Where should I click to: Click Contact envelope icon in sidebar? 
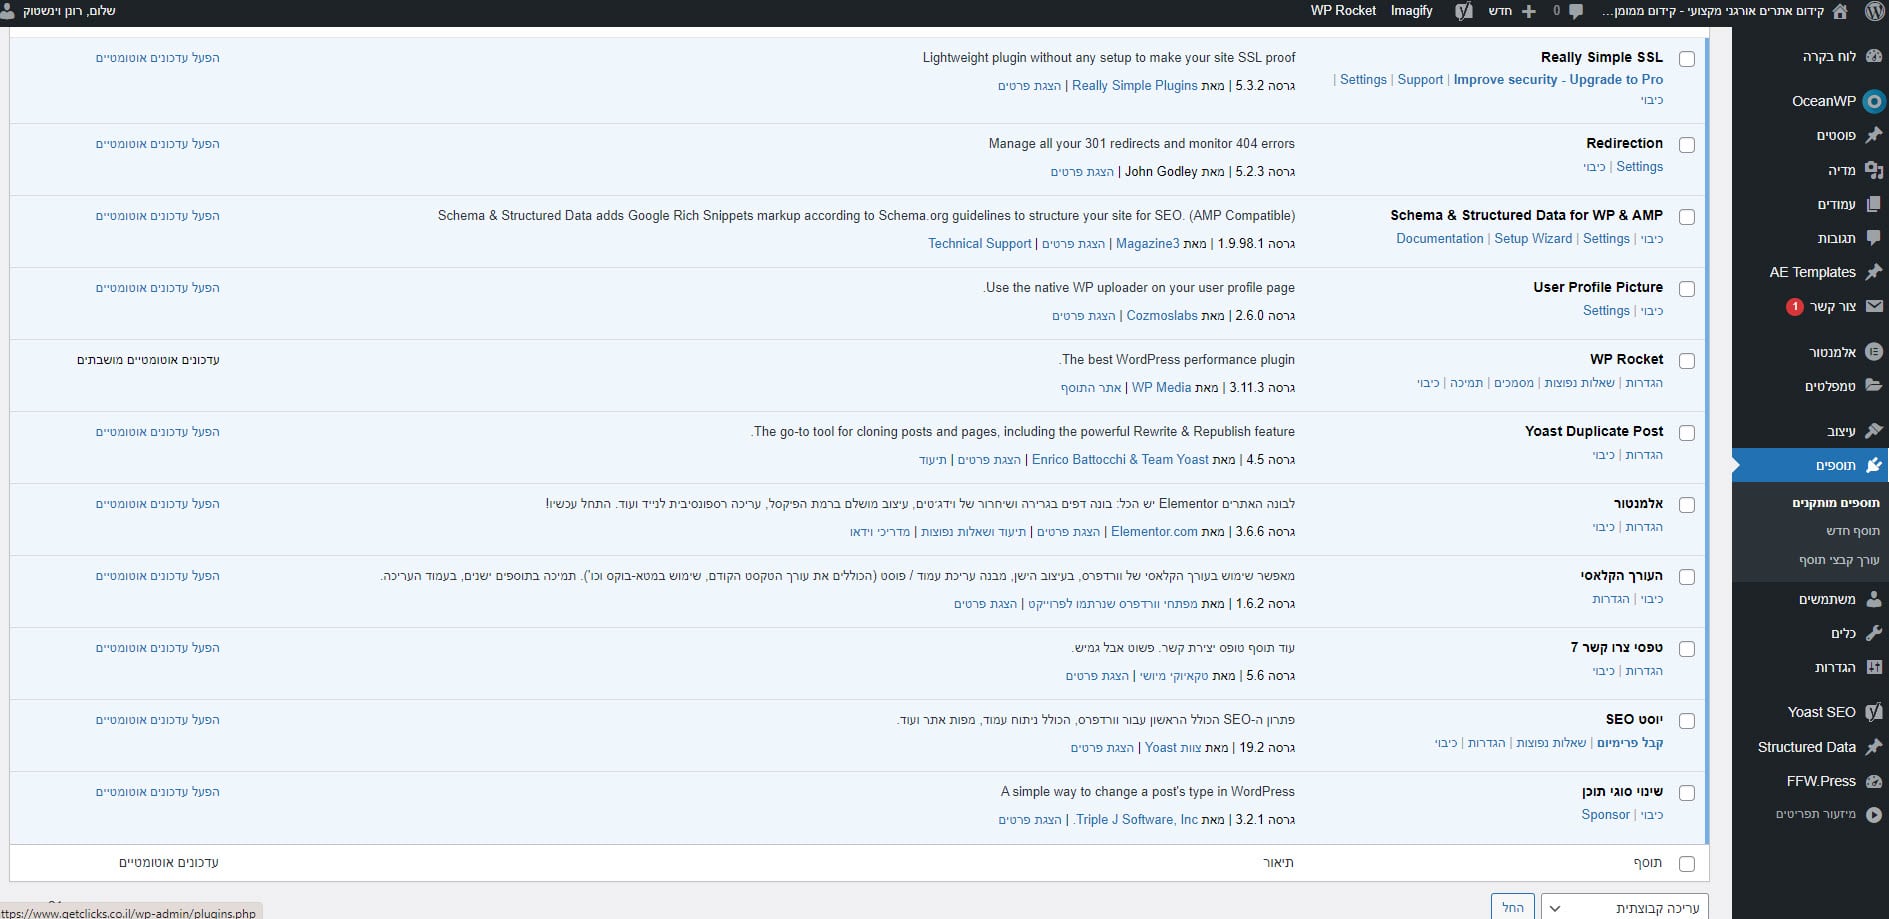coord(1874,306)
